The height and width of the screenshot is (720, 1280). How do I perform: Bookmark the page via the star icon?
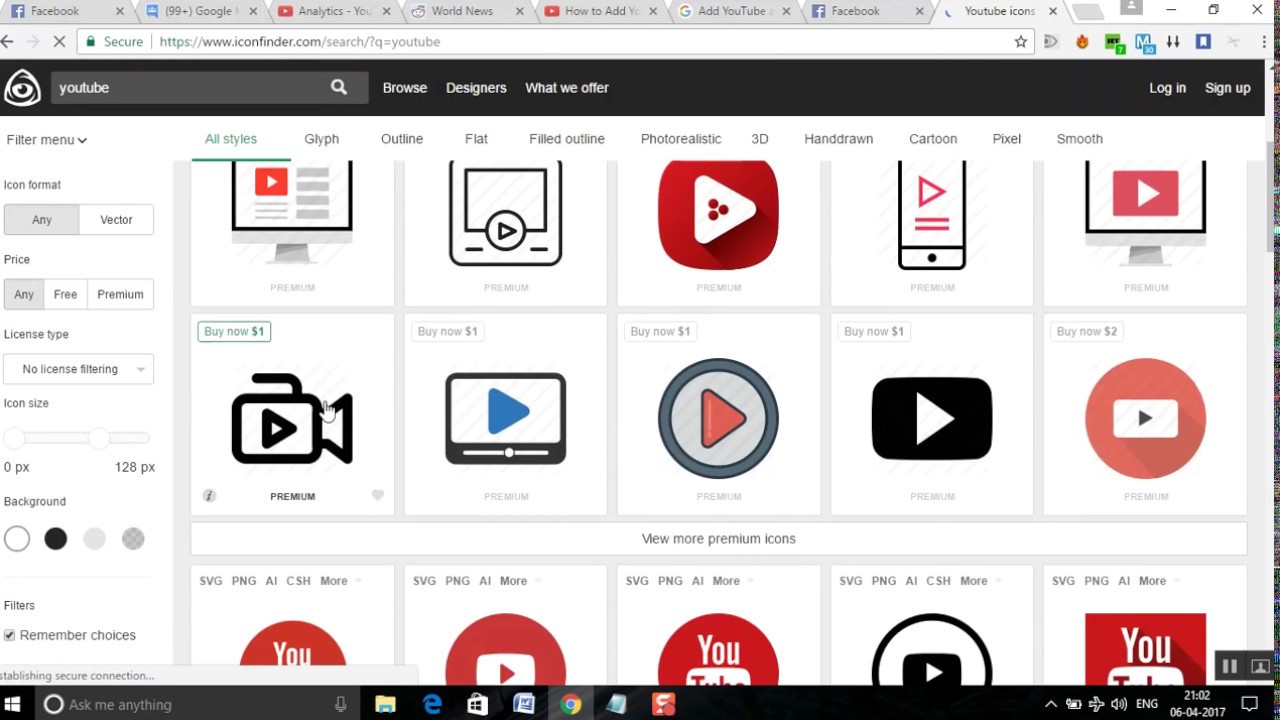(x=1019, y=41)
